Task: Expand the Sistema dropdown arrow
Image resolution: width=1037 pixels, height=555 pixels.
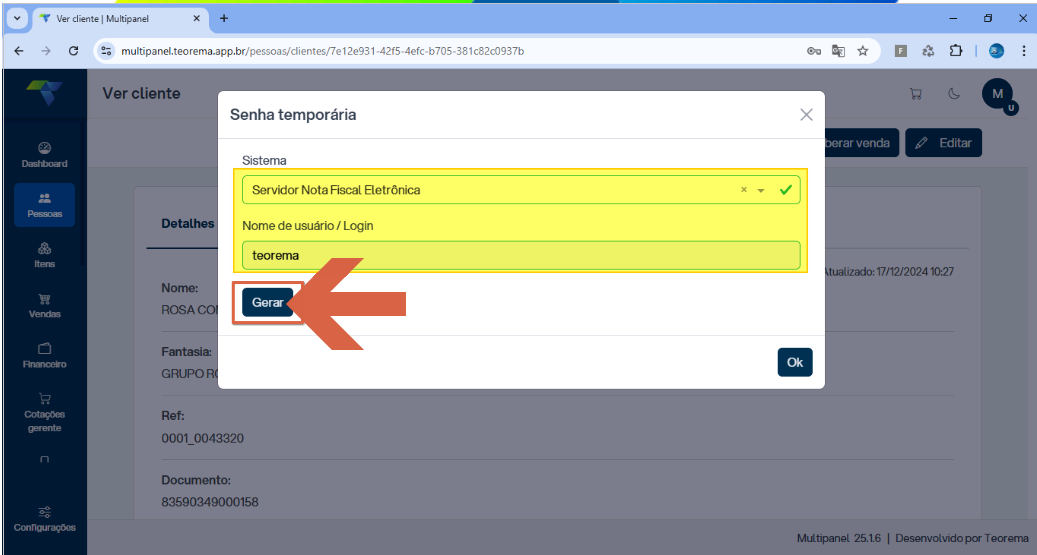Action: coord(761,191)
